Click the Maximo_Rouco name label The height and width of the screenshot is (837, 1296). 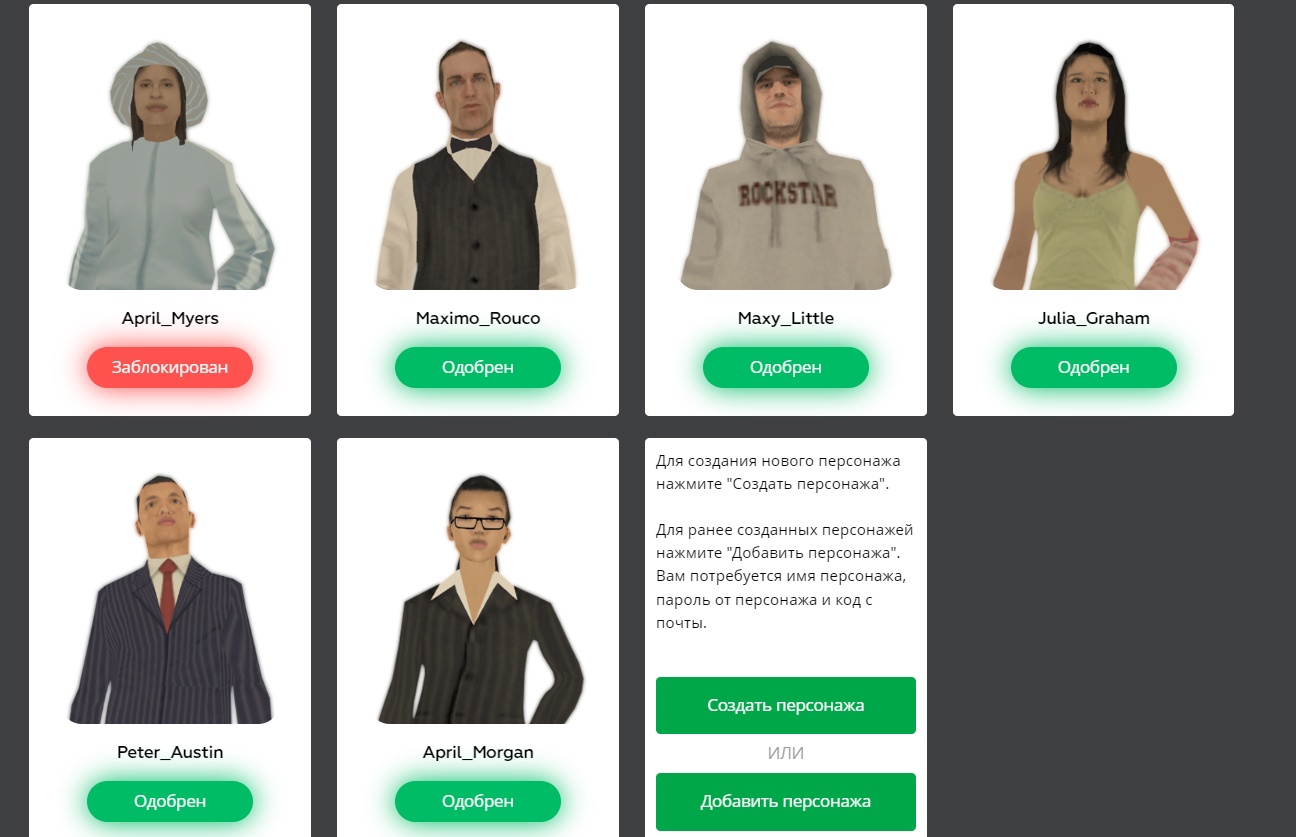pos(478,319)
